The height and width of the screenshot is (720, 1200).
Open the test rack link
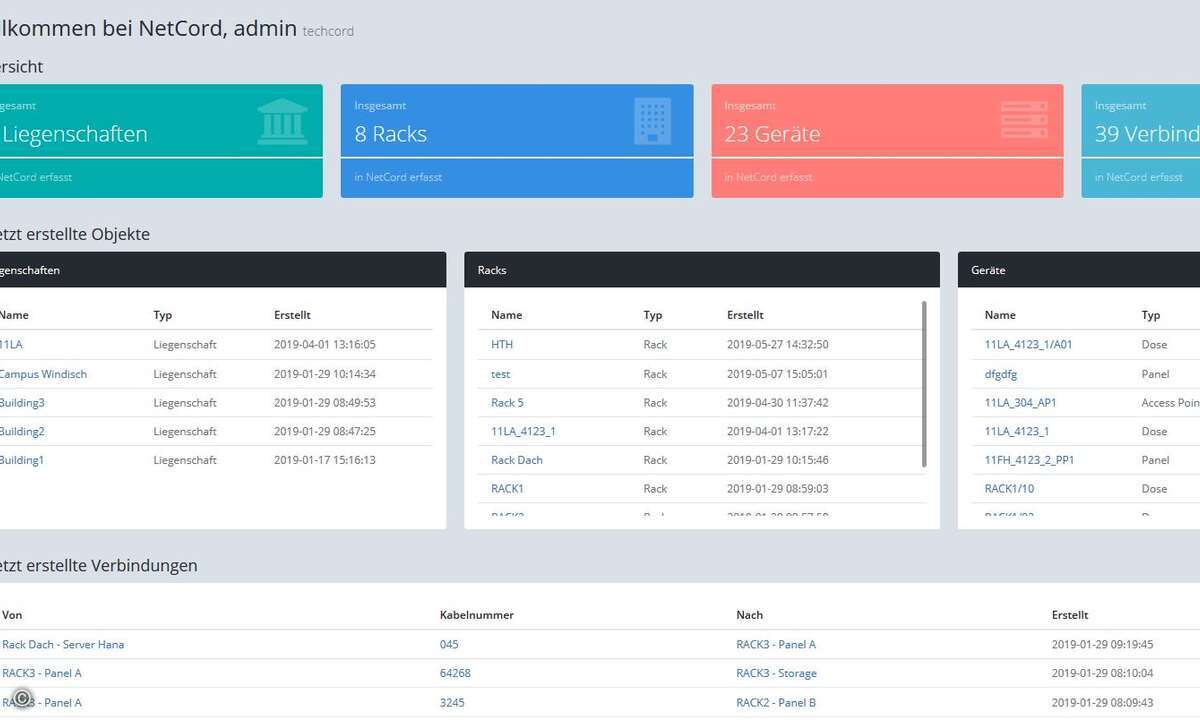pyautogui.click(x=500, y=374)
